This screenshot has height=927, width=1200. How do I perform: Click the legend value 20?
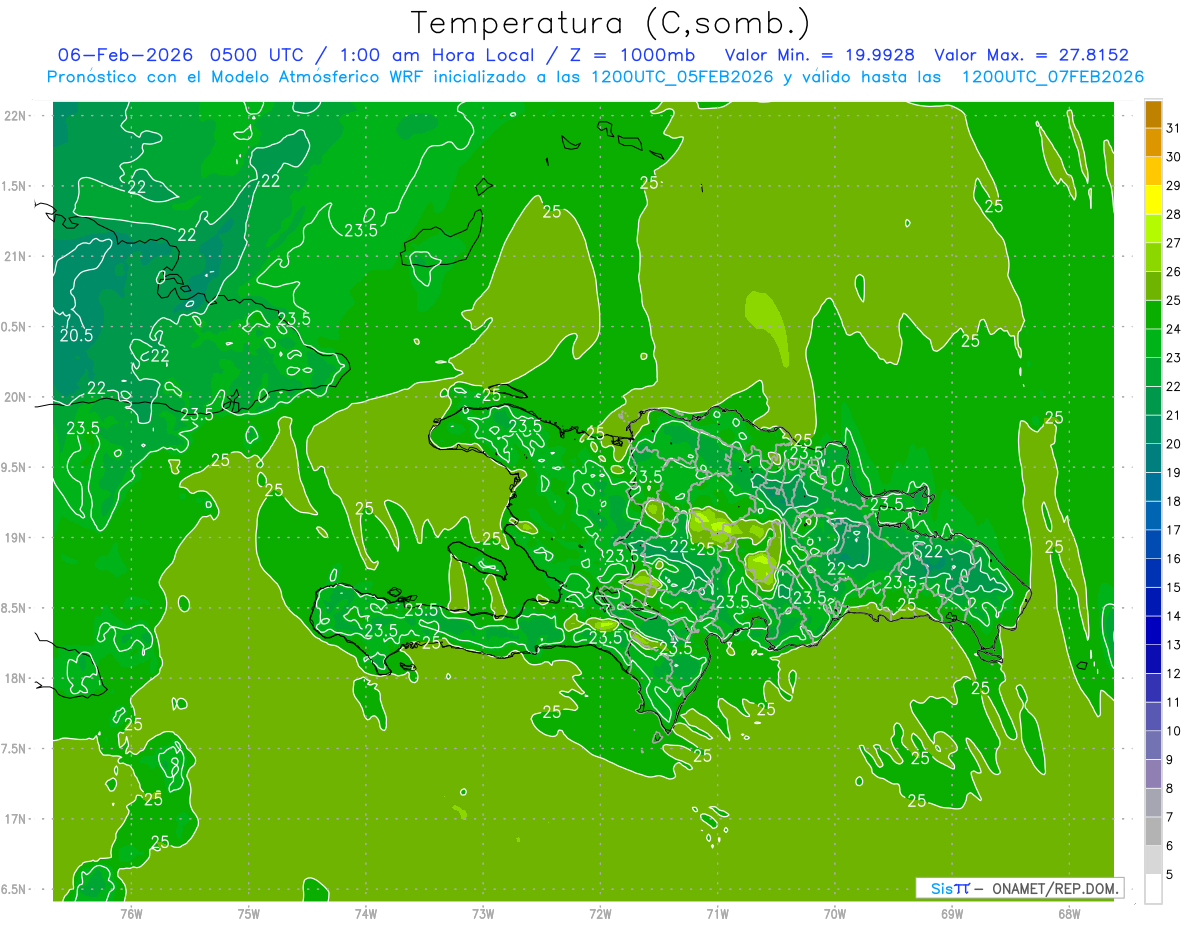[1174, 444]
